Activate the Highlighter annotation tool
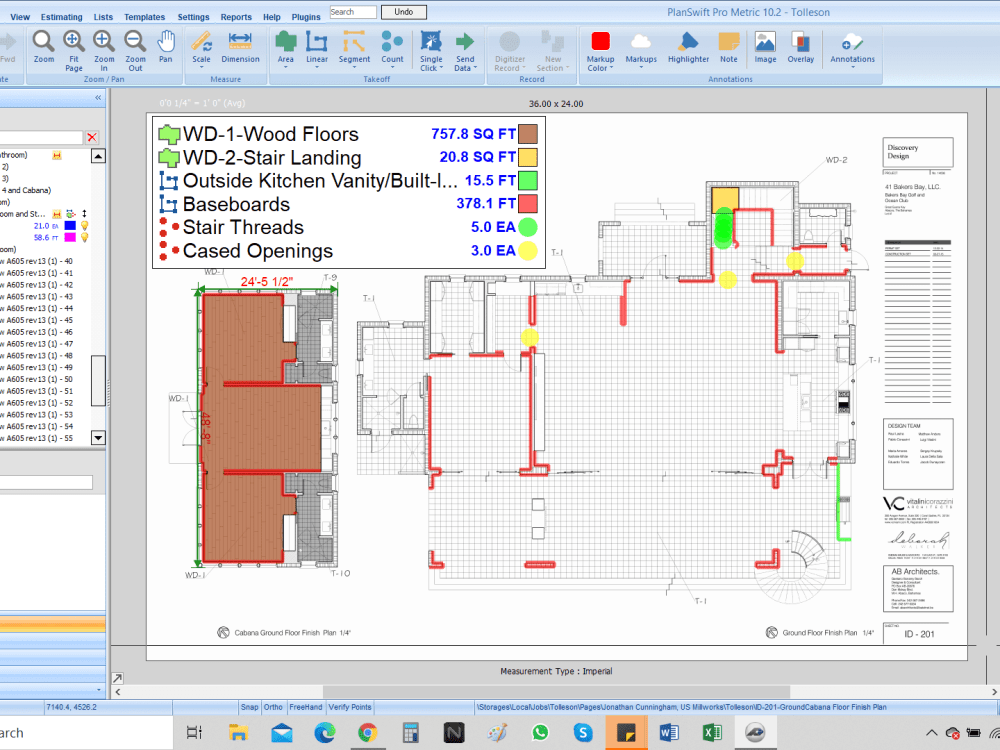The width and height of the screenshot is (1000, 750). [687, 45]
